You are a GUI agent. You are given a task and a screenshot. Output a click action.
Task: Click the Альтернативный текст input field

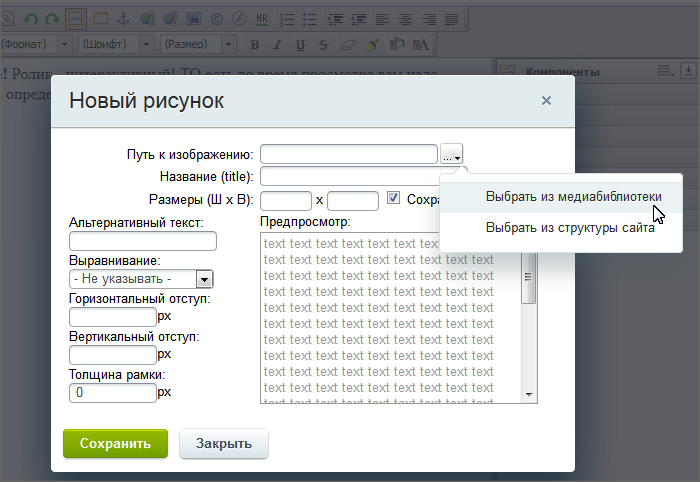(143, 241)
